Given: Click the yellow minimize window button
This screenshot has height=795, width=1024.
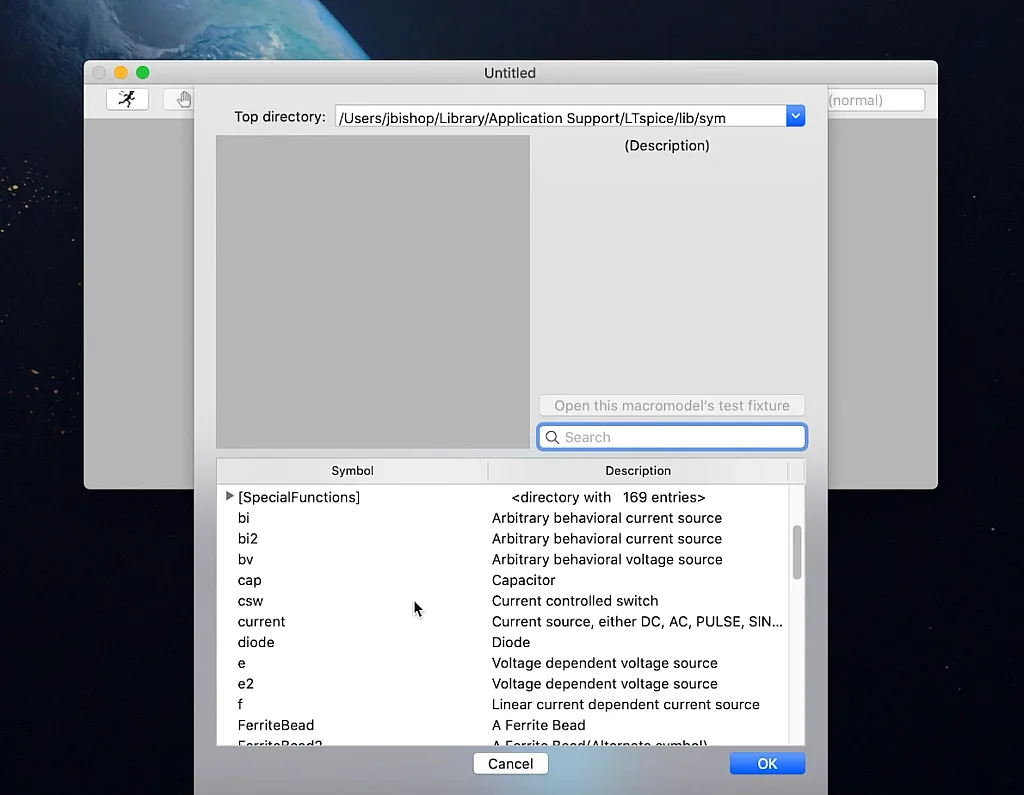Looking at the screenshot, I should [x=121, y=73].
